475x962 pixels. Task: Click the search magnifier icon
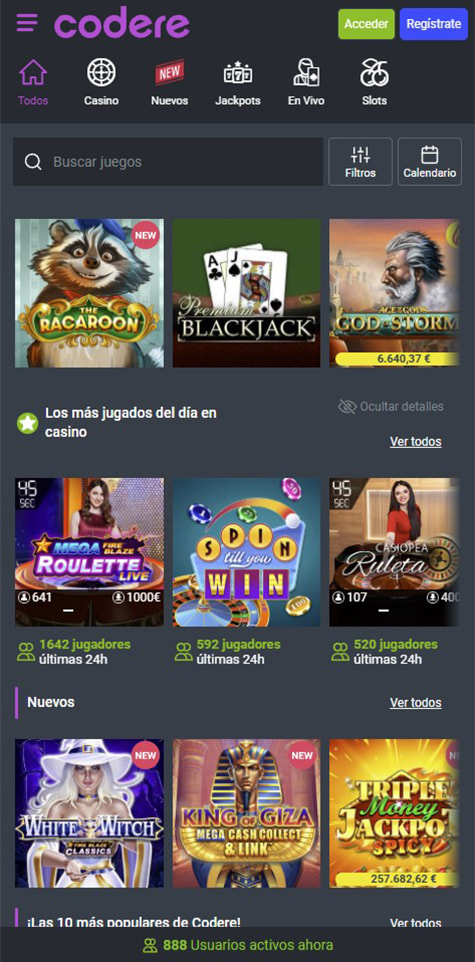[x=33, y=162]
